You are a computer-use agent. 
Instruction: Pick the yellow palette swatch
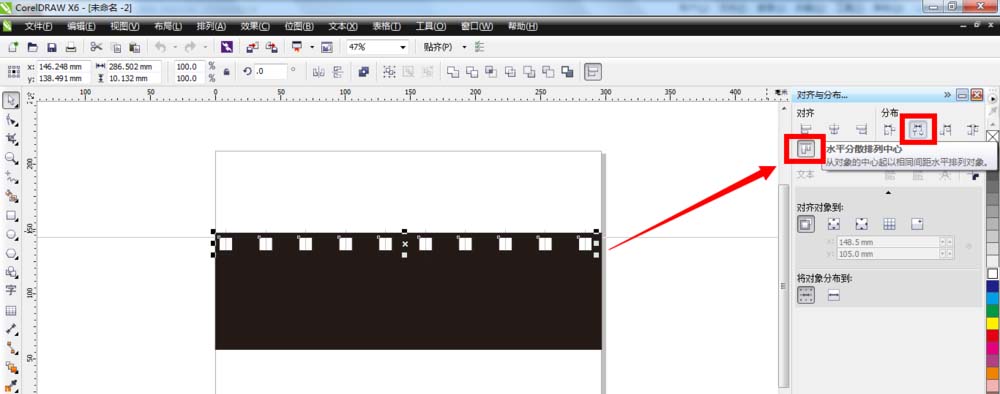point(992,323)
